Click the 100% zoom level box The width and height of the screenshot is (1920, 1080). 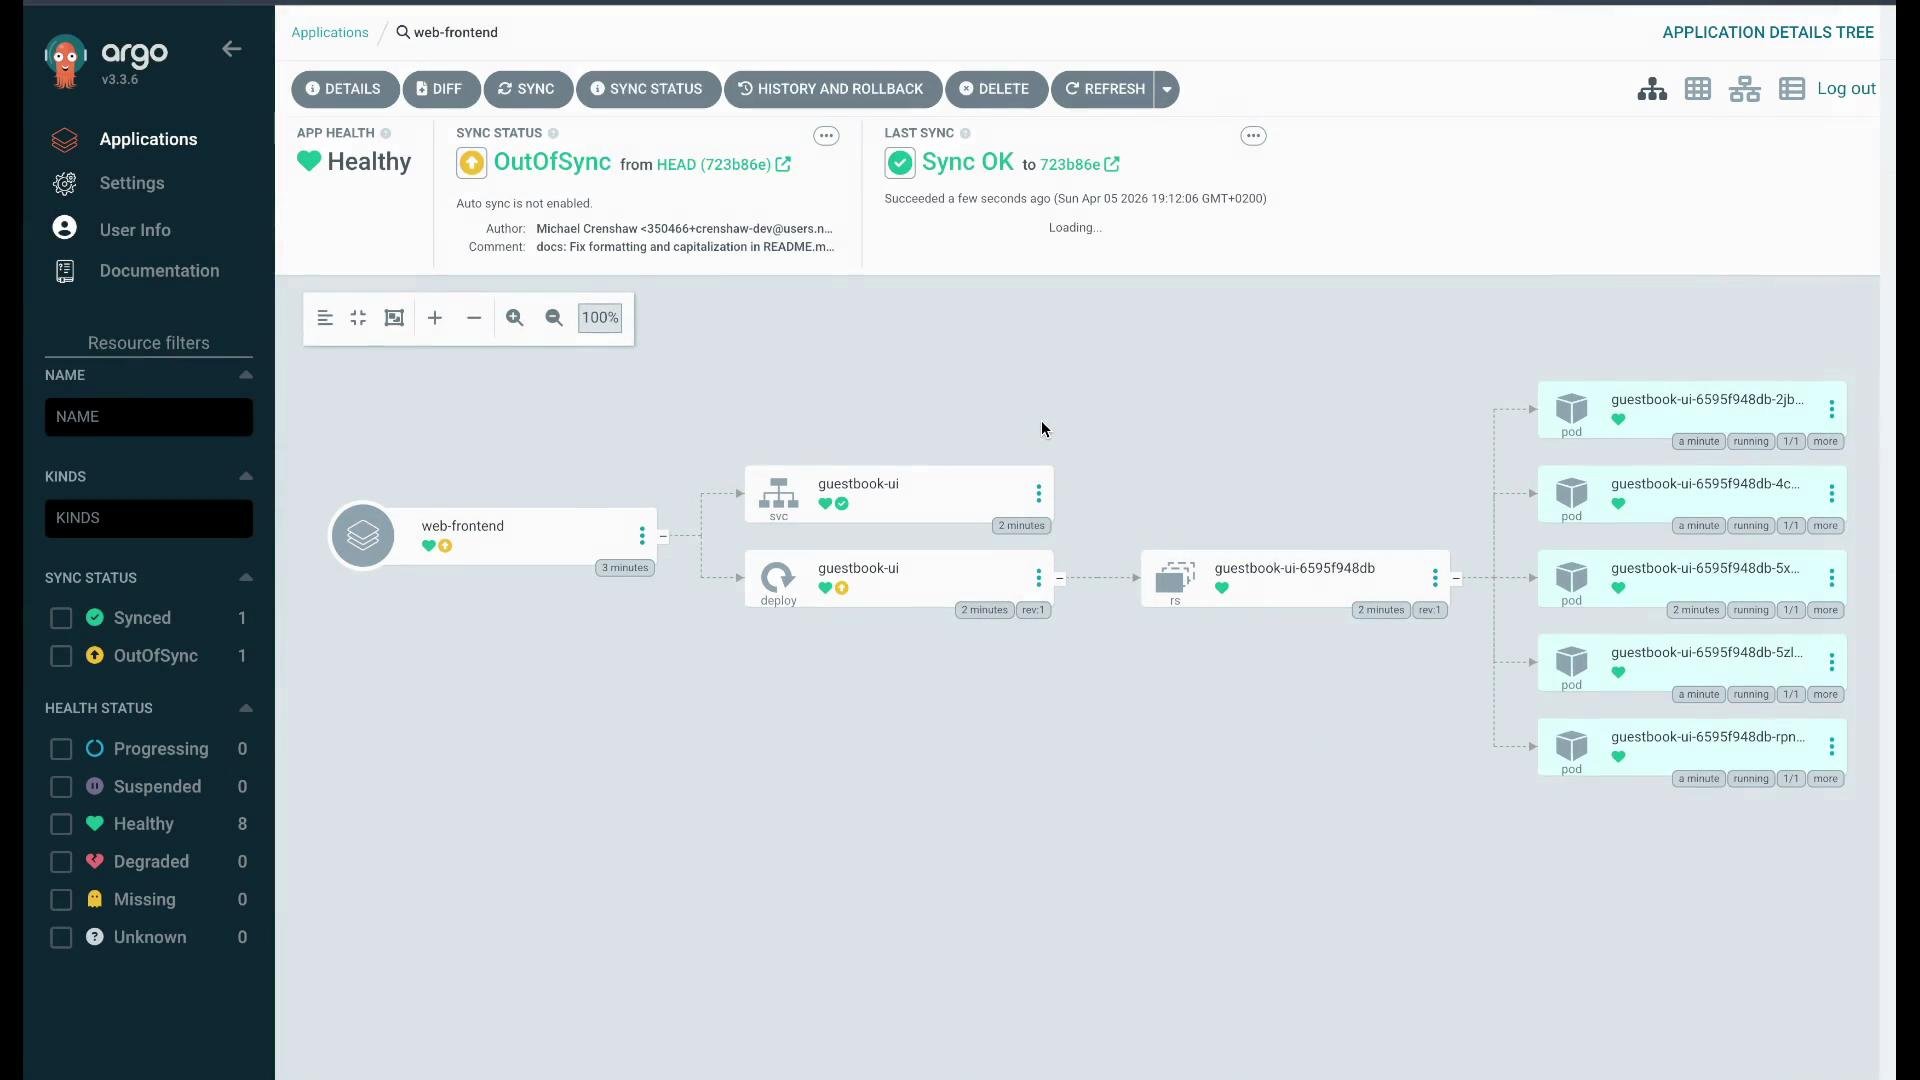[600, 318]
